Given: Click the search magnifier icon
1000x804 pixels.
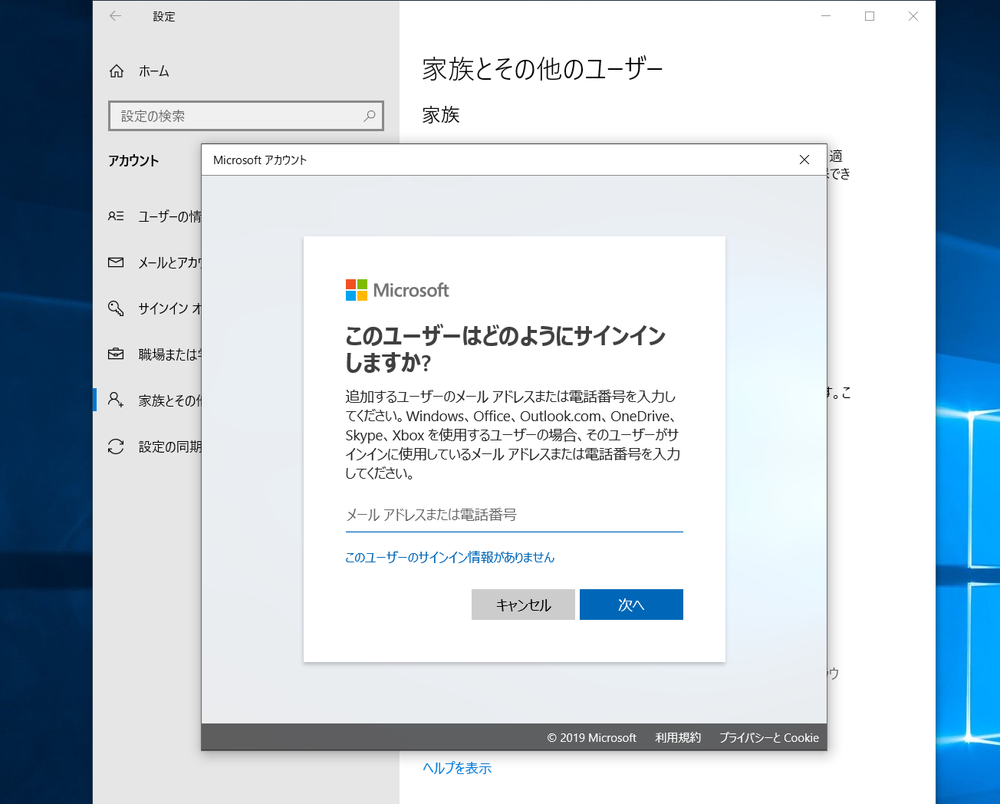Looking at the screenshot, I should coord(369,116).
